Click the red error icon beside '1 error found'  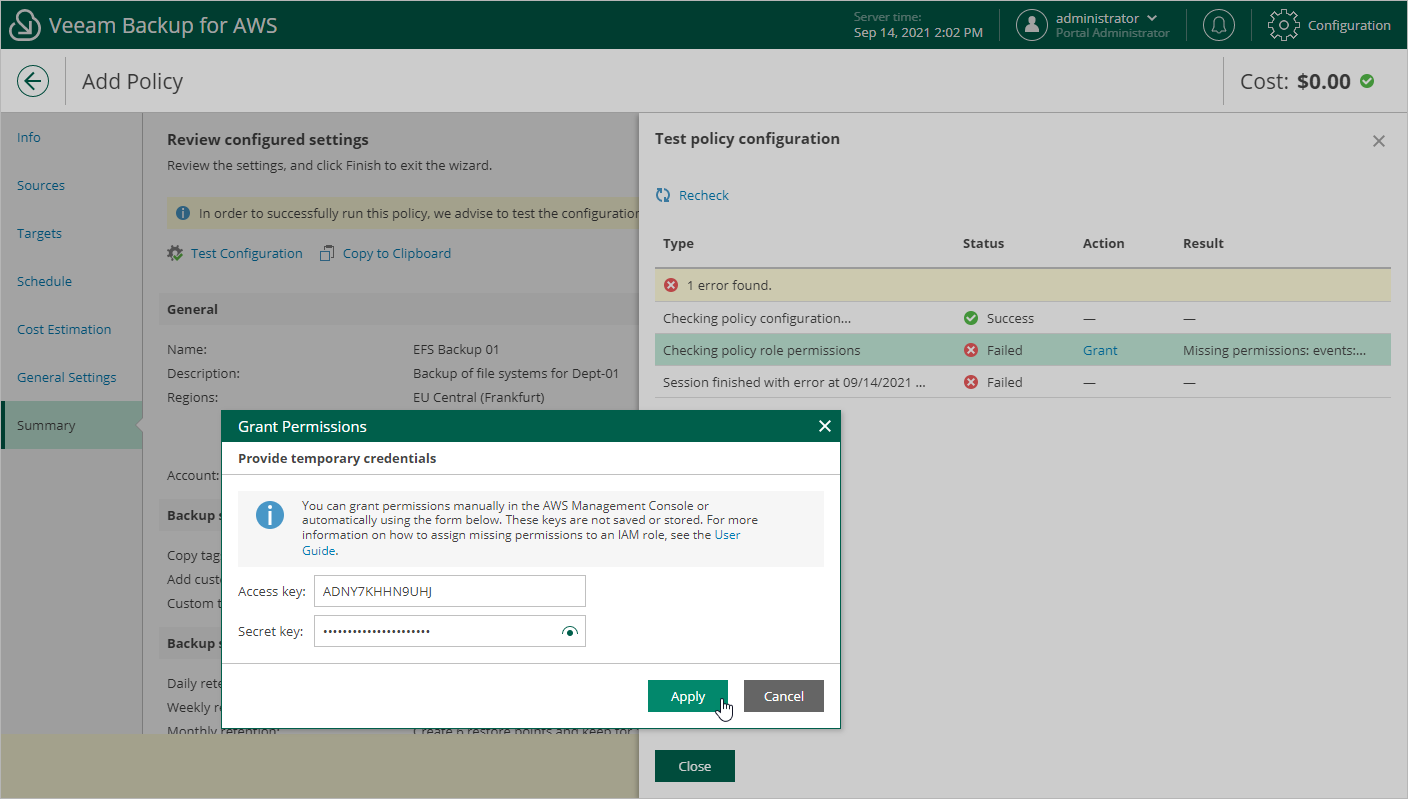671,285
